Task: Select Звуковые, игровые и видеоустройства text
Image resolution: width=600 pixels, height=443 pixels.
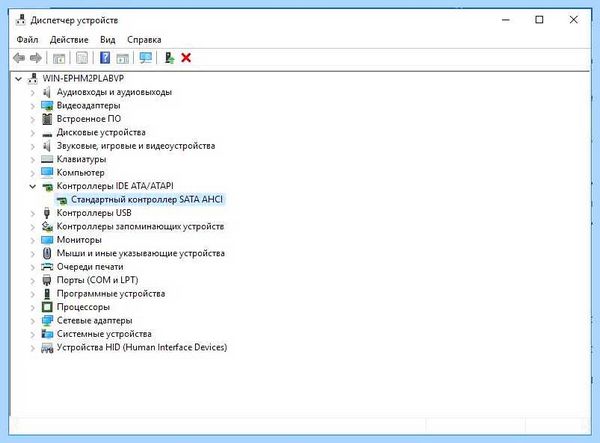Action: click(x=136, y=146)
